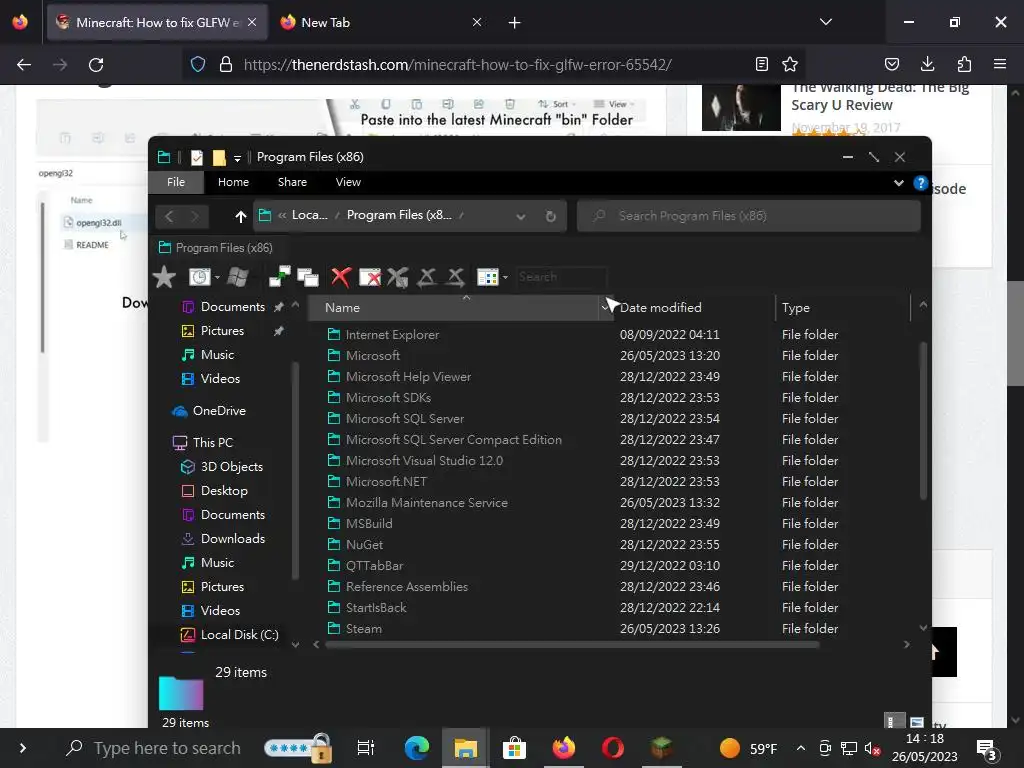The width and height of the screenshot is (1024, 768).
Task: Open the Minecraft taskbar icon
Action: pos(662,748)
